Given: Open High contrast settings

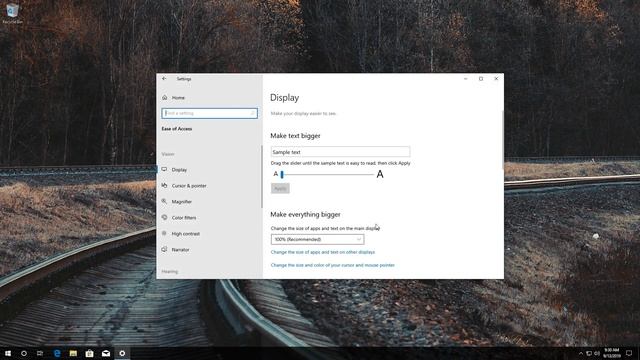Looking at the screenshot, I should coord(186,233).
